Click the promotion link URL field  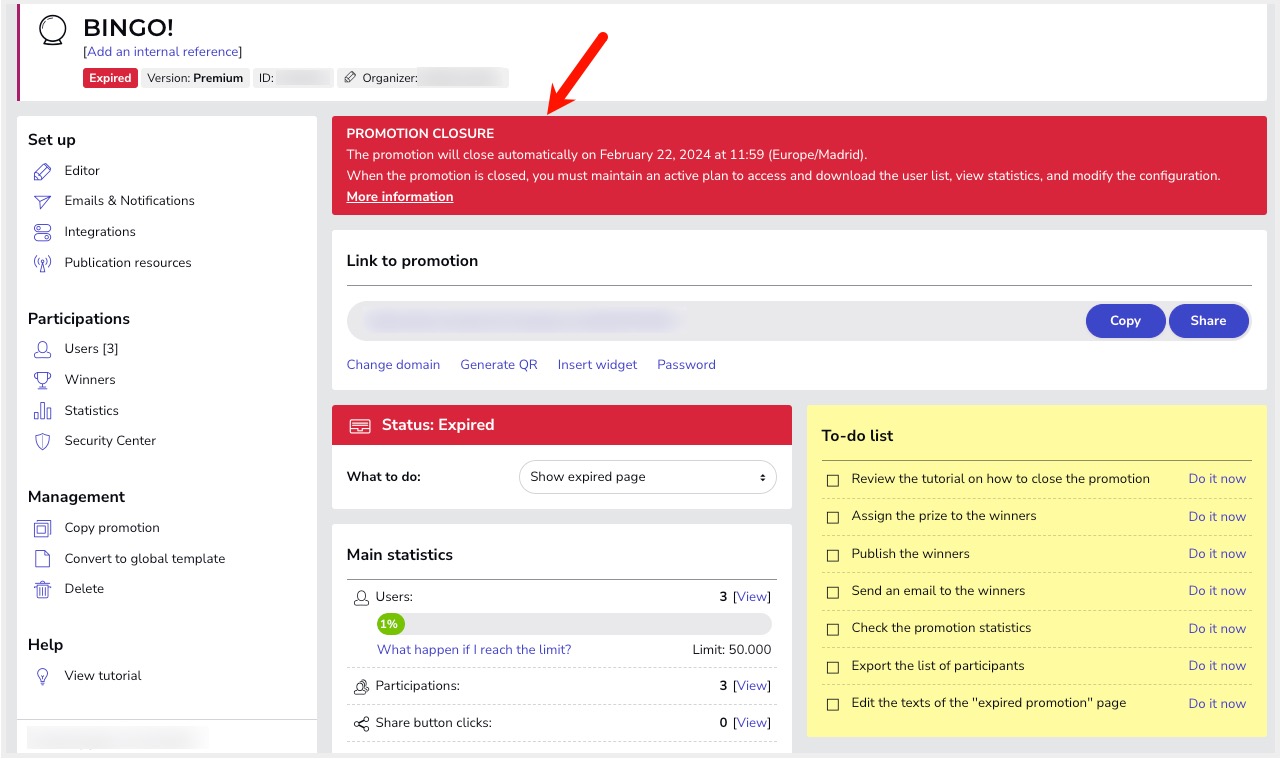[710, 321]
